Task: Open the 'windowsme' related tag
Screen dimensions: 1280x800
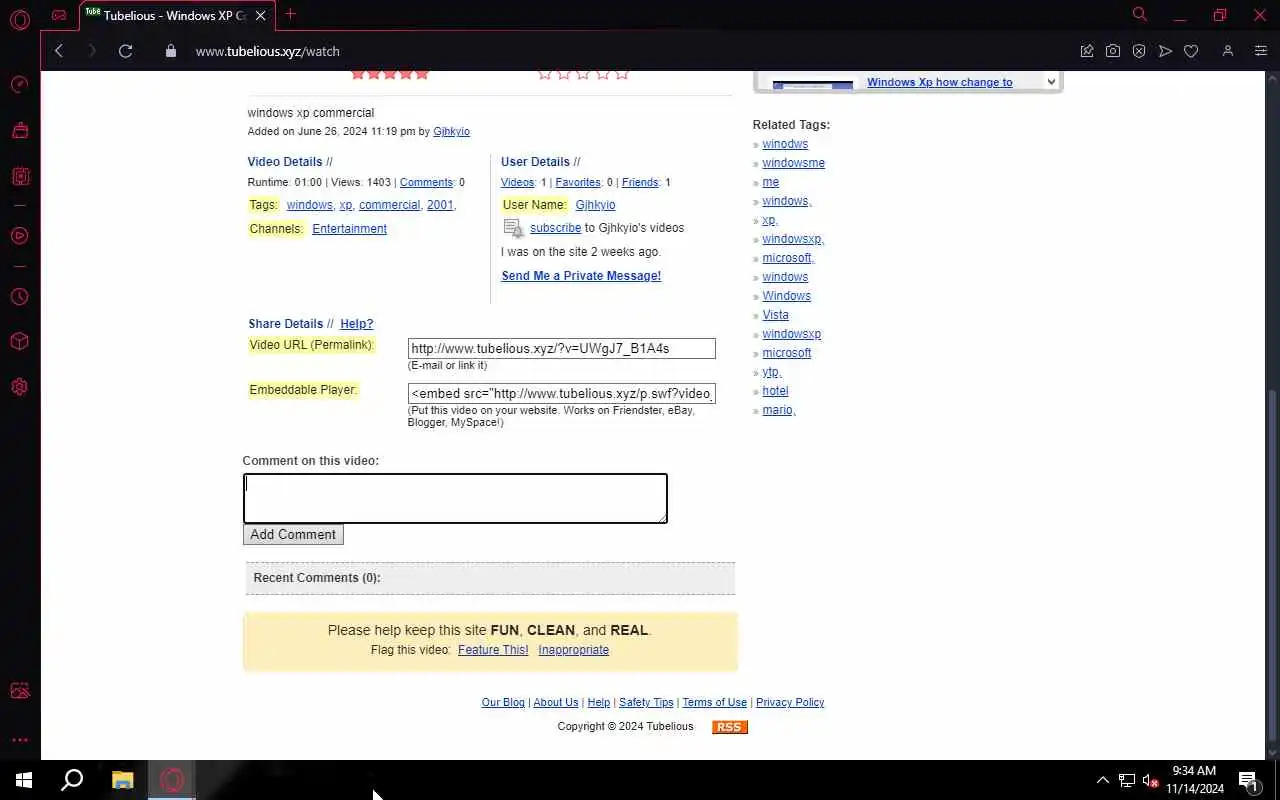Action: click(x=793, y=163)
